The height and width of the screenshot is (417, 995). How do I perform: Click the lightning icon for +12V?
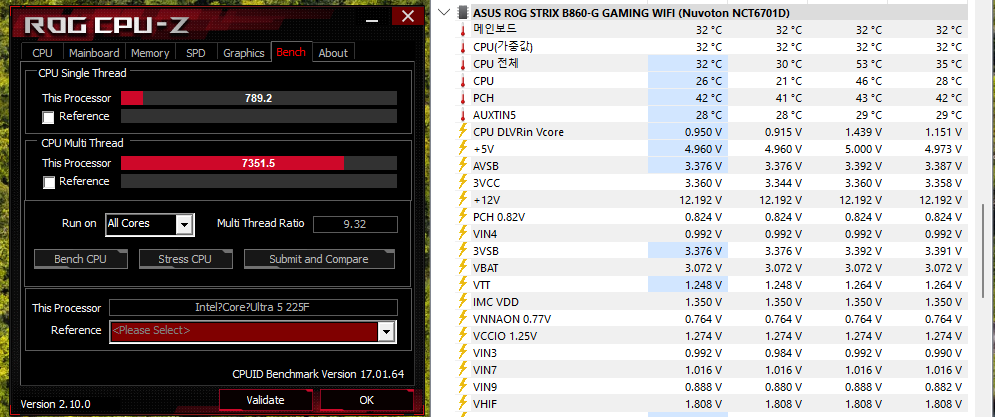point(463,200)
